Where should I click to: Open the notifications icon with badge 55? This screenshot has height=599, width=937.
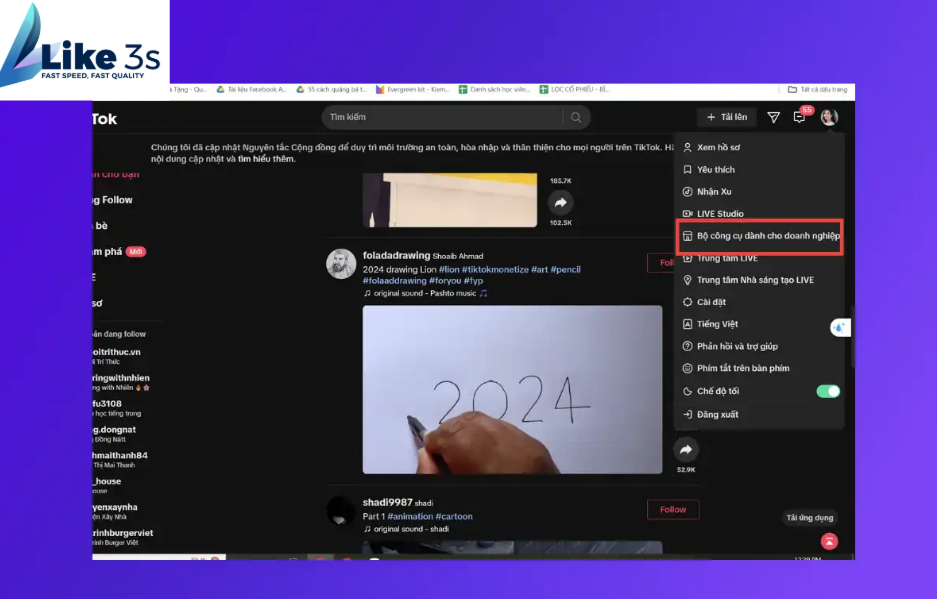tap(800, 116)
